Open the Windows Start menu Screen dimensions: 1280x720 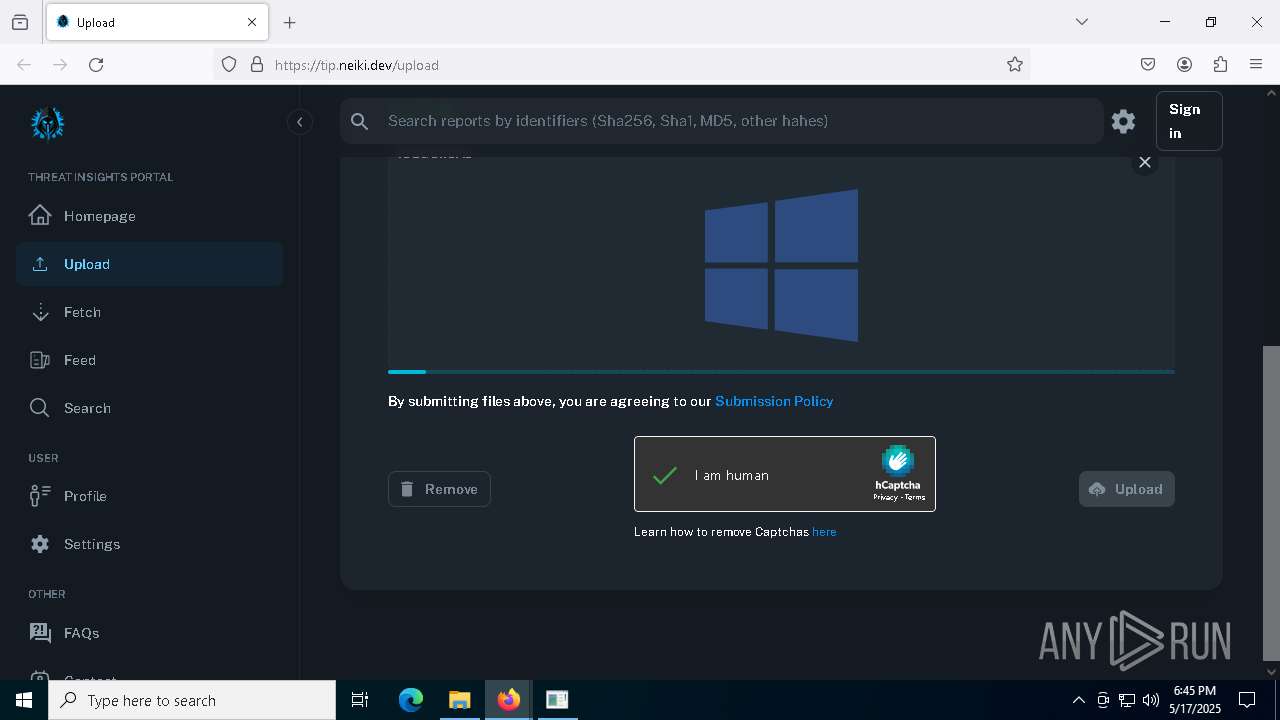[24, 700]
